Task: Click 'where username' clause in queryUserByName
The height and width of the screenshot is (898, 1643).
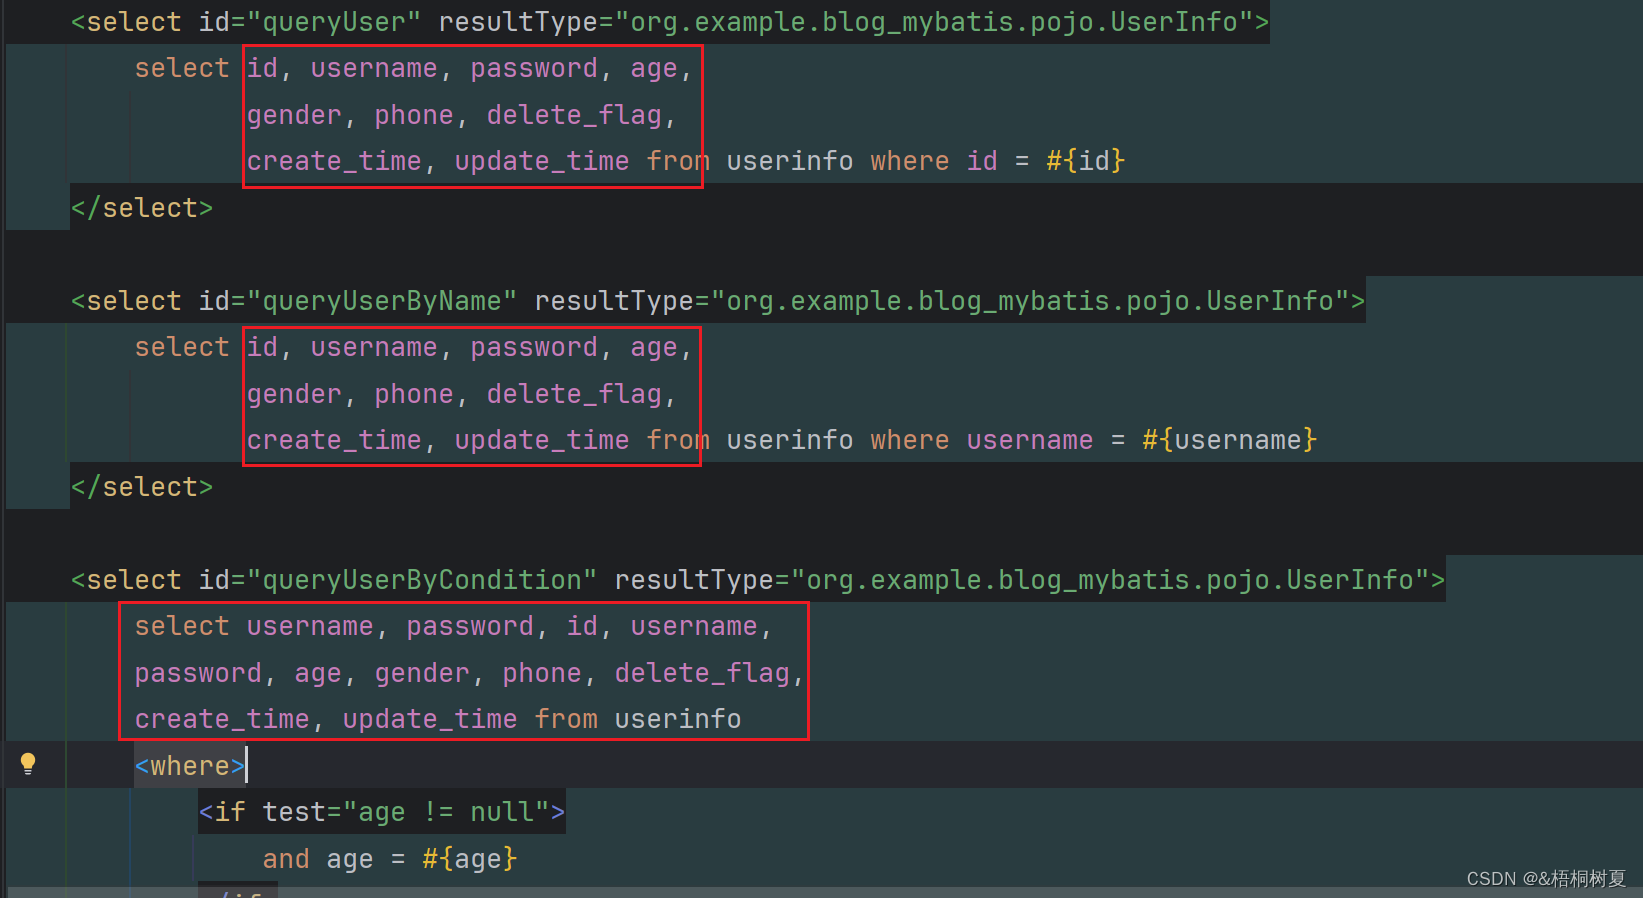Action: (x=982, y=440)
